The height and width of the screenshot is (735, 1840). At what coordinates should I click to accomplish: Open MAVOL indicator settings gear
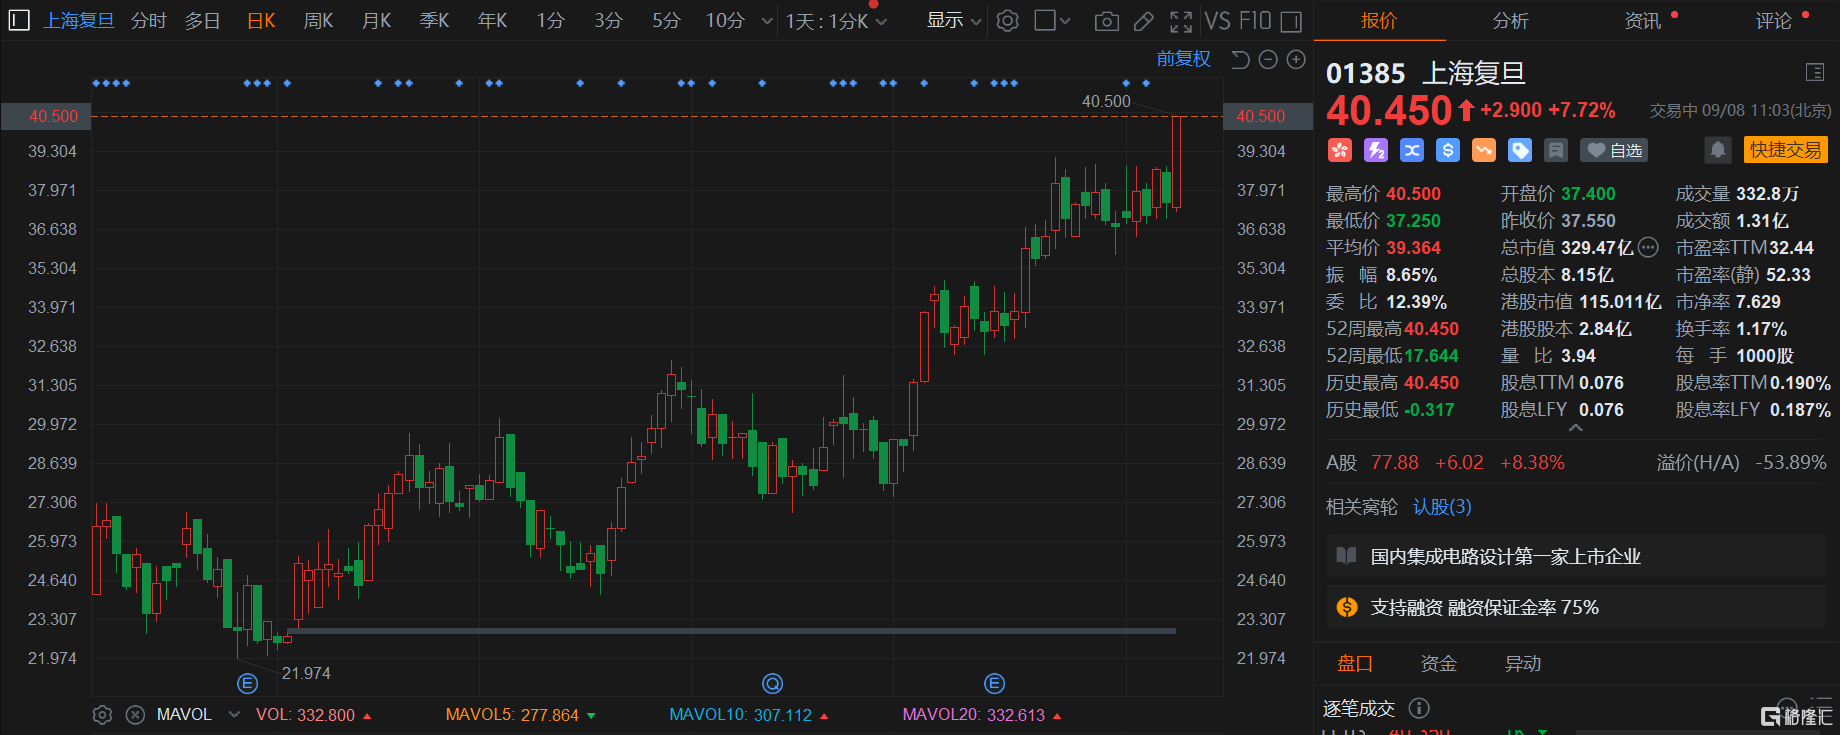point(102,715)
